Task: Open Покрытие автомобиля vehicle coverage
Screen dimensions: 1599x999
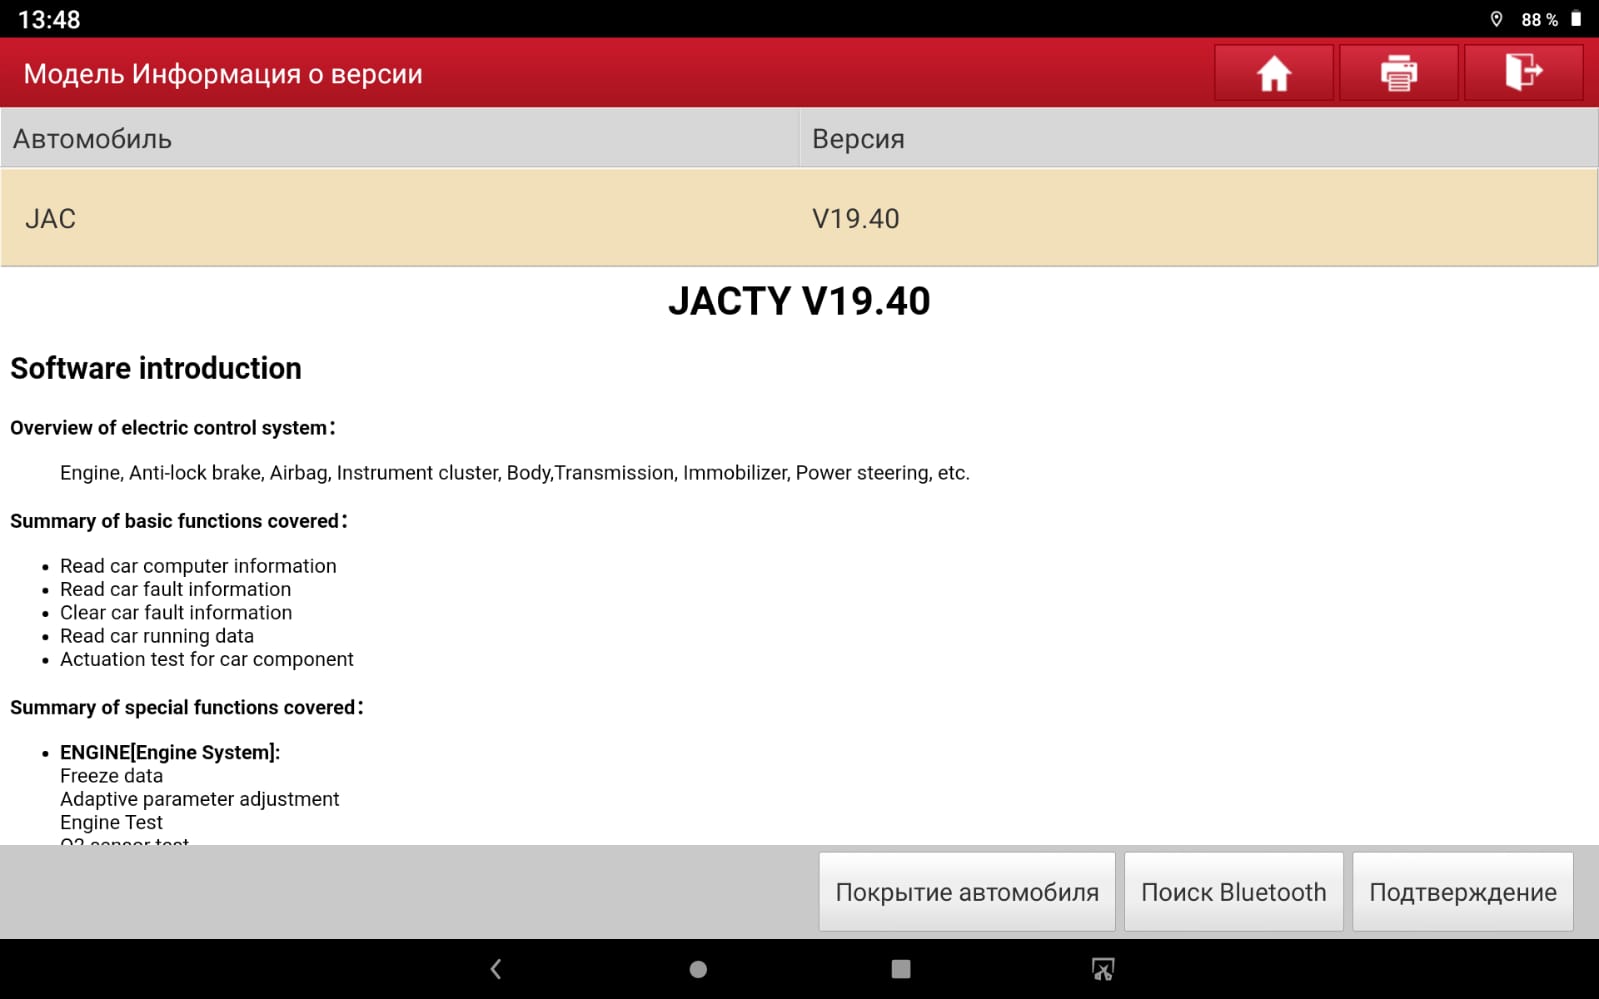Action: coord(967,892)
